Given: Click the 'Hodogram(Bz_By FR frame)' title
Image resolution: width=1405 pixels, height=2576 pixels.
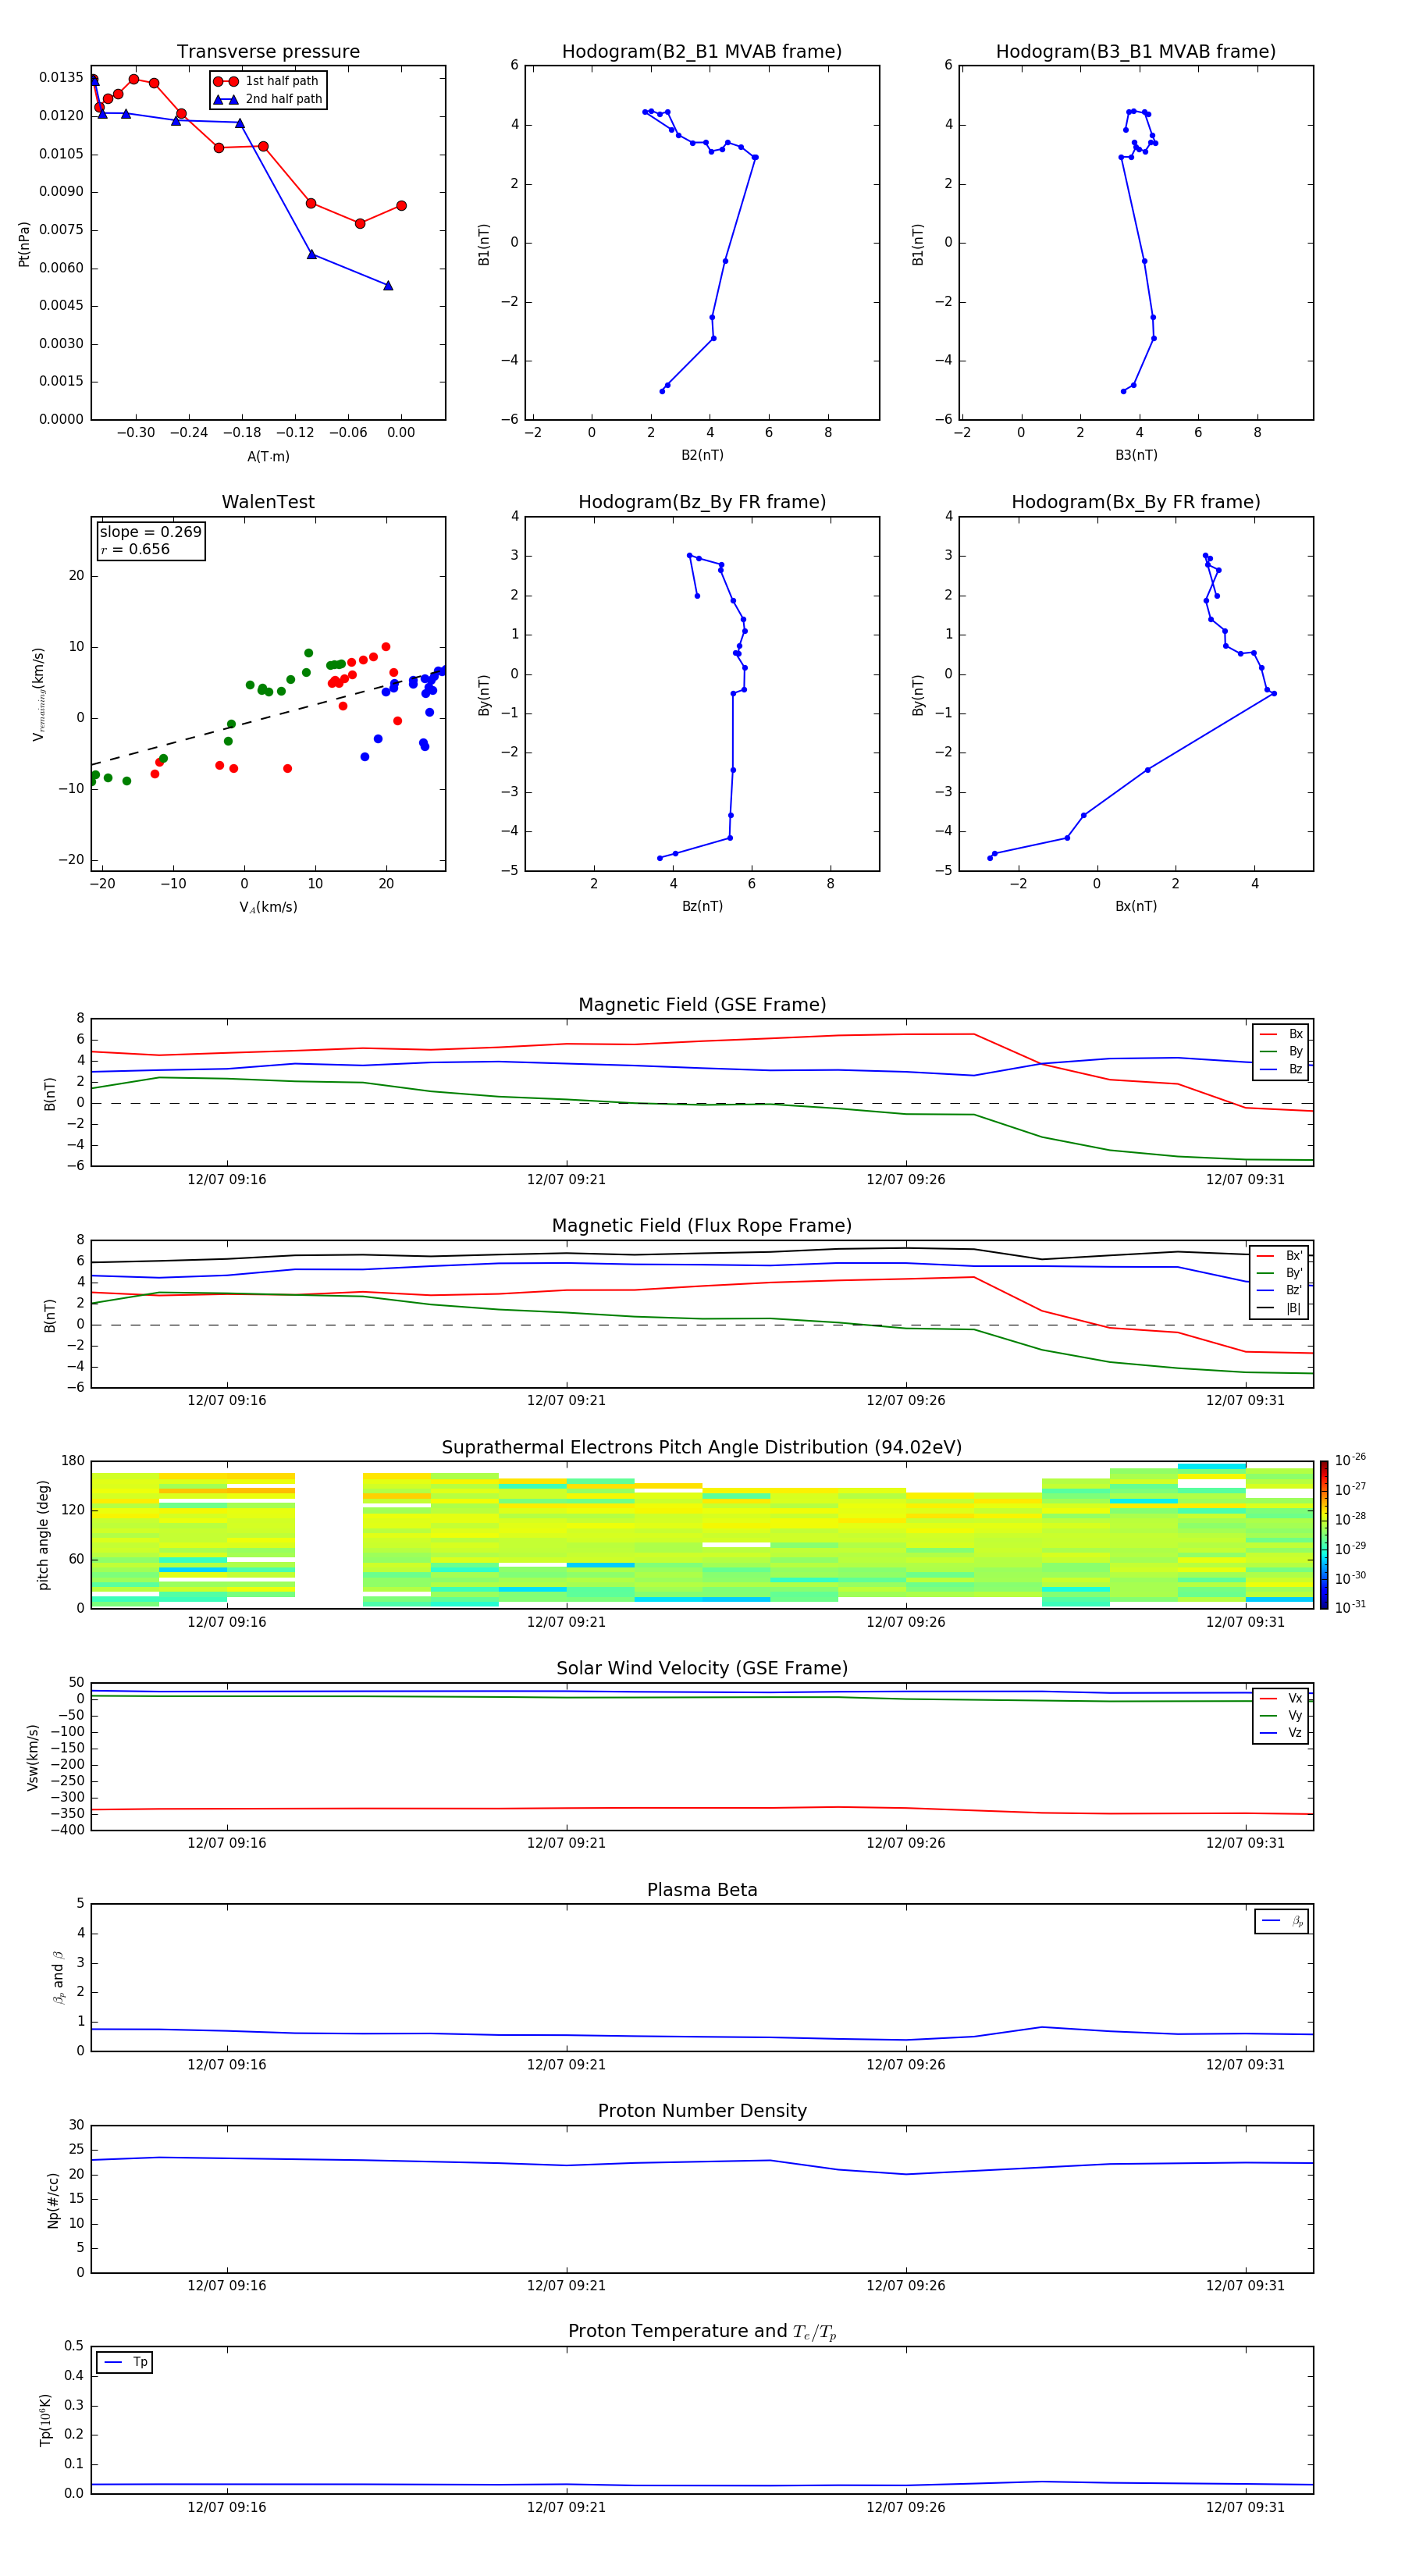Looking at the screenshot, I should pyautogui.click(x=702, y=502).
